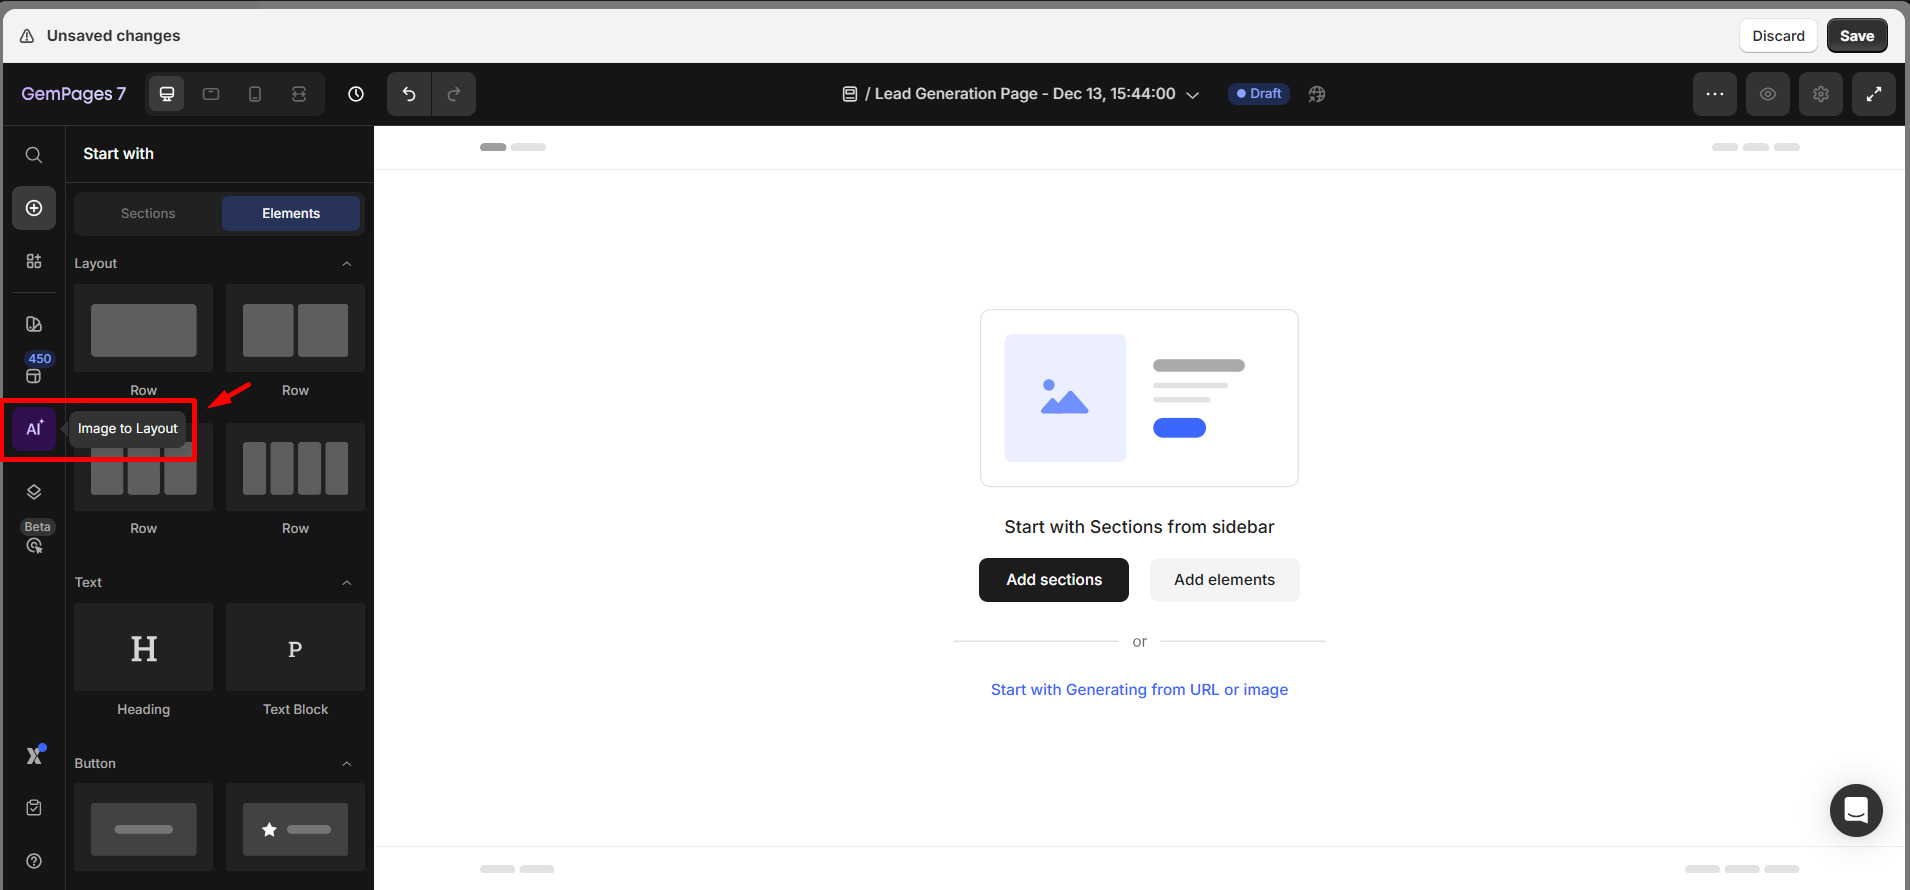Select the Elements tab
This screenshot has width=1910, height=890.
[x=291, y=214]
